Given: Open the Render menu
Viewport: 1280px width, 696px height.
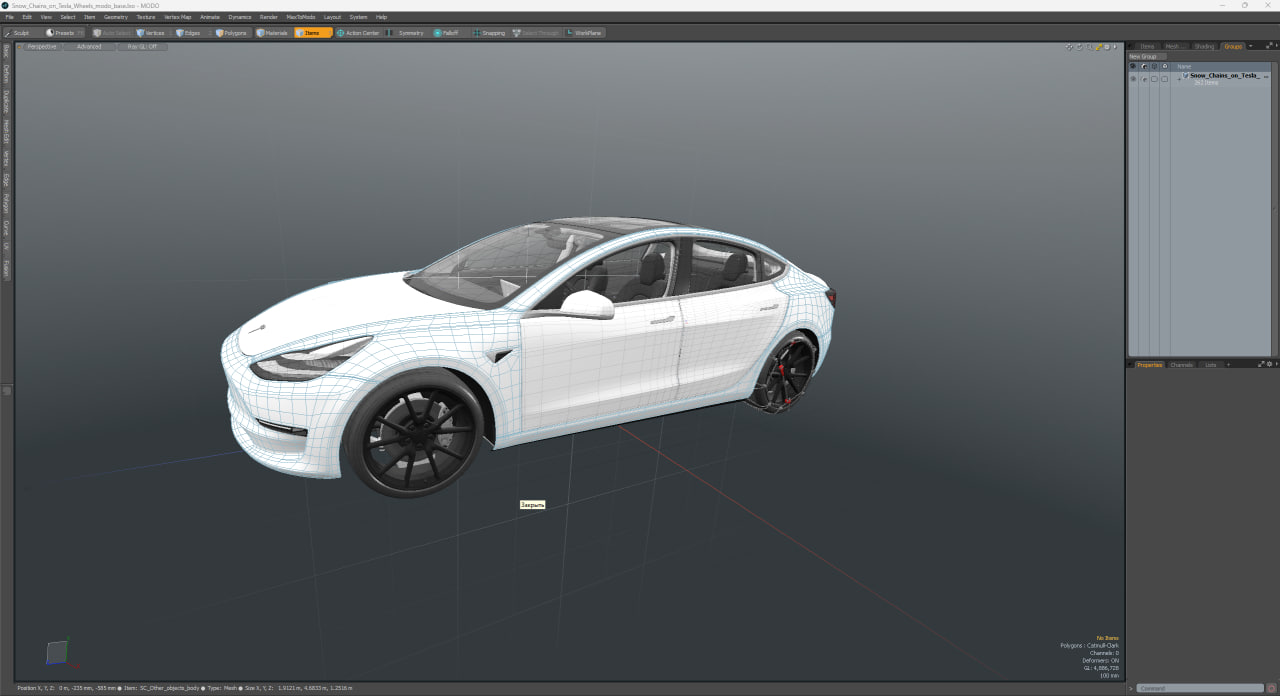Looking at the screenshot, I should click(269, 17).
